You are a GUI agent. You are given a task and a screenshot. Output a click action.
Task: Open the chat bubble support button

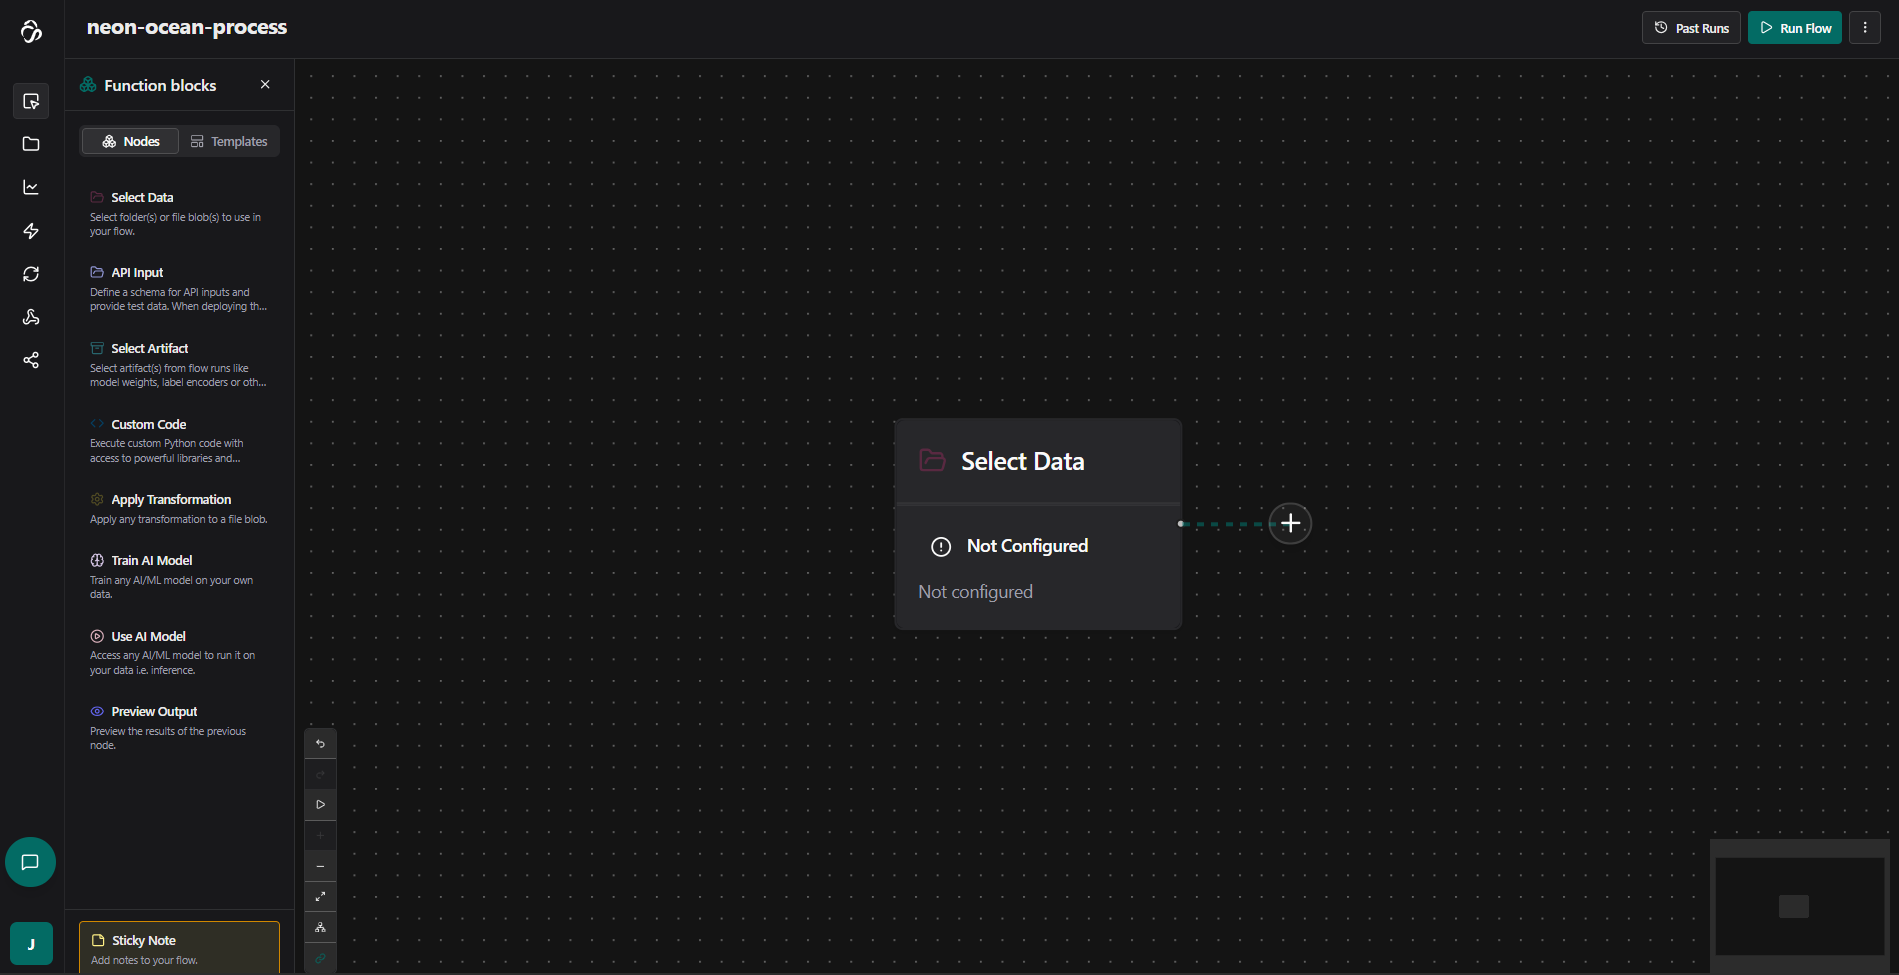point(30,862)
